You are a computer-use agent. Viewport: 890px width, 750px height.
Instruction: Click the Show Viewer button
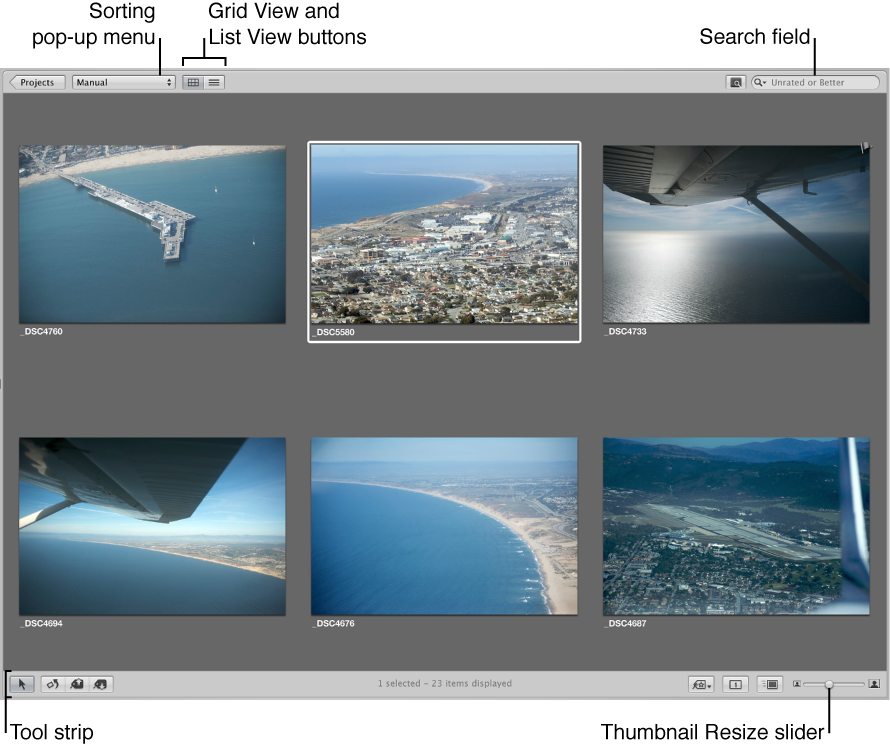pyautogui.click(x=770, y=684)
